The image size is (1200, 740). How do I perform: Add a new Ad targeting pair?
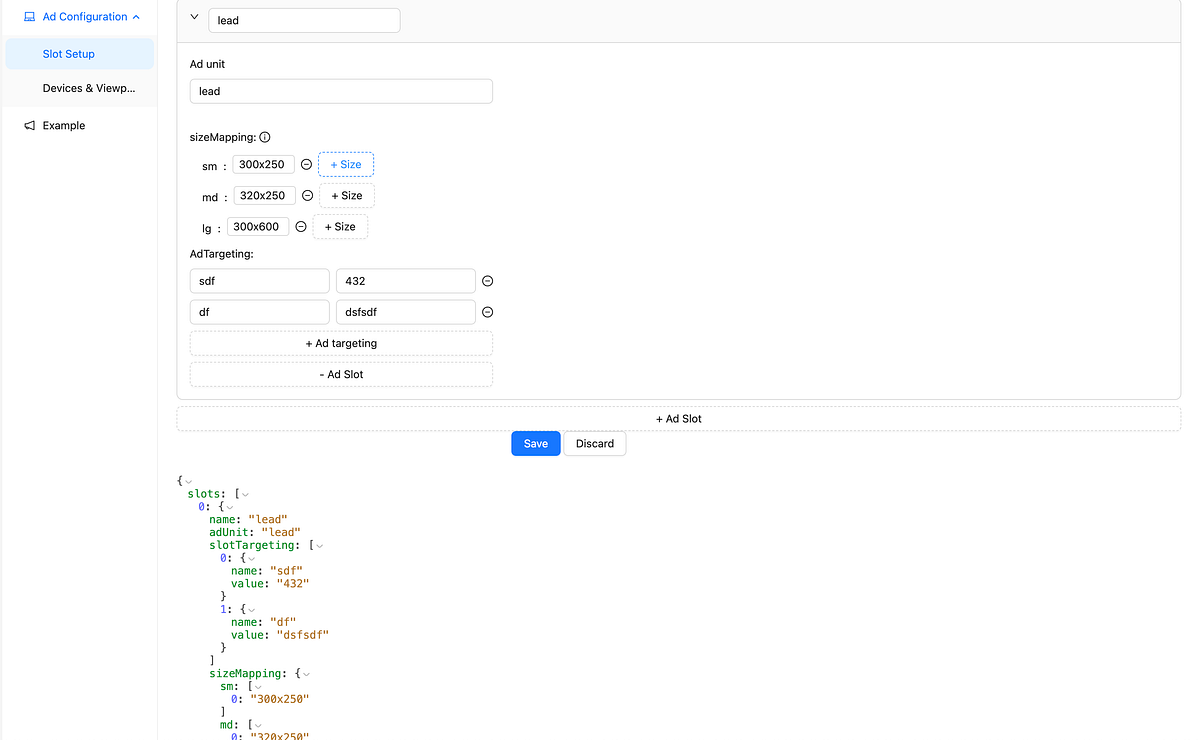[340, 343]
